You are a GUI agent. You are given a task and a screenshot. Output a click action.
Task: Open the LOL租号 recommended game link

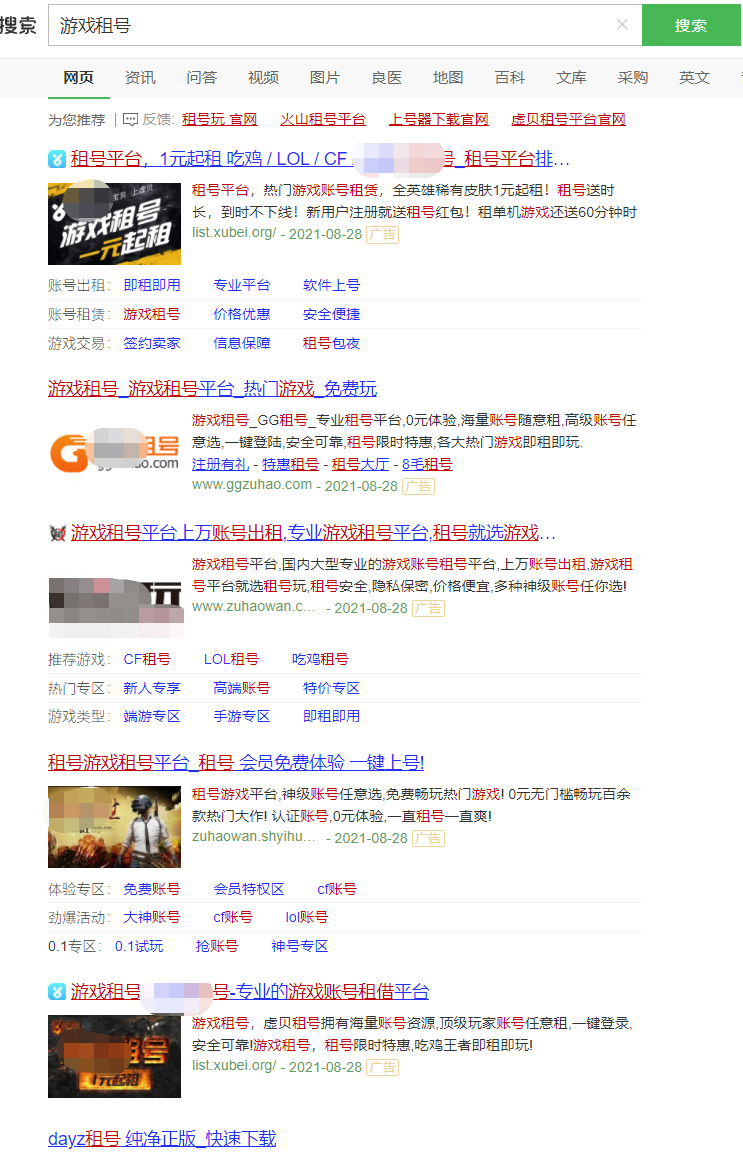[231, 659]
